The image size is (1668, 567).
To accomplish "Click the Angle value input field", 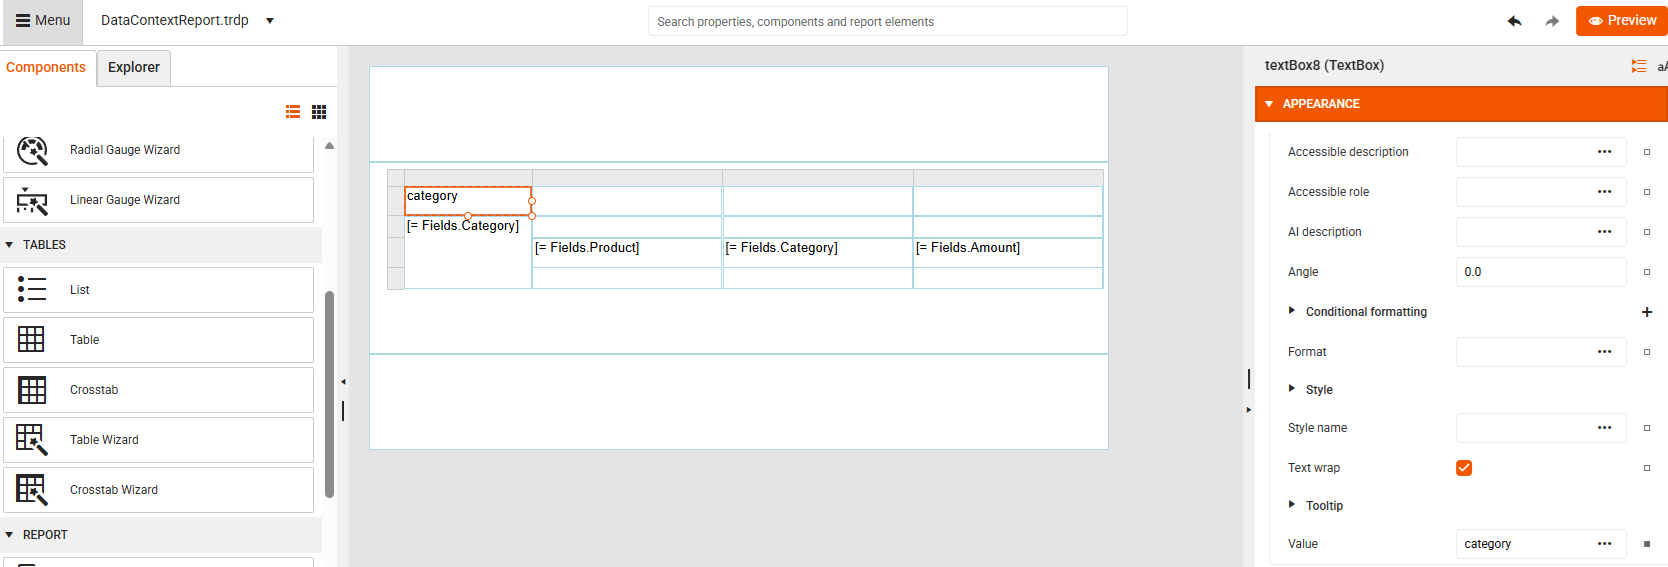I will coord(1540,272).
